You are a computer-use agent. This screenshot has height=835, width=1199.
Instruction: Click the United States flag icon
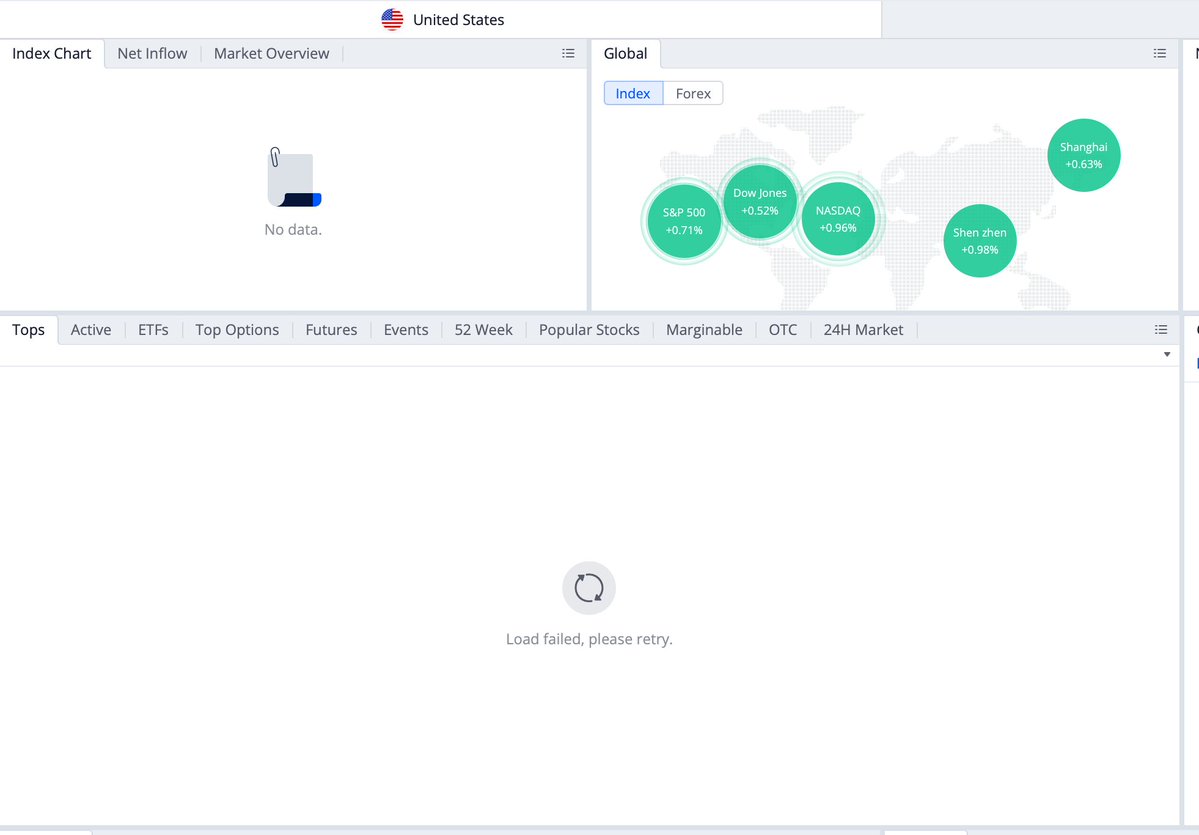click(x=392, y=20)
